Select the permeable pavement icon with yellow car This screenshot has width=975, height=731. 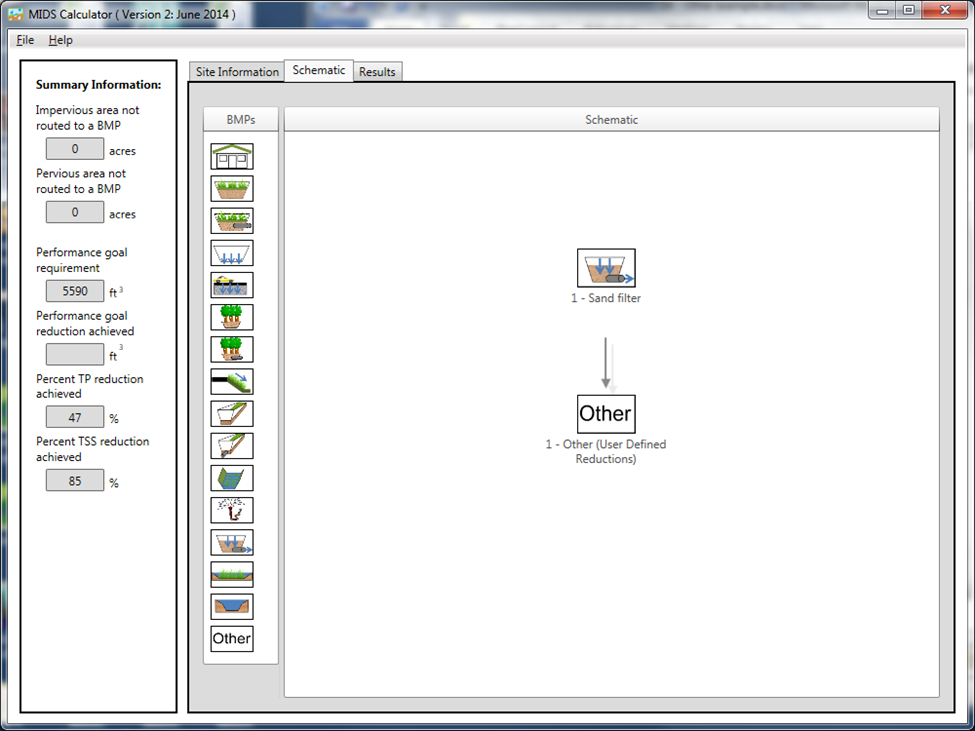pyautogui.click(x=232, y=285)
